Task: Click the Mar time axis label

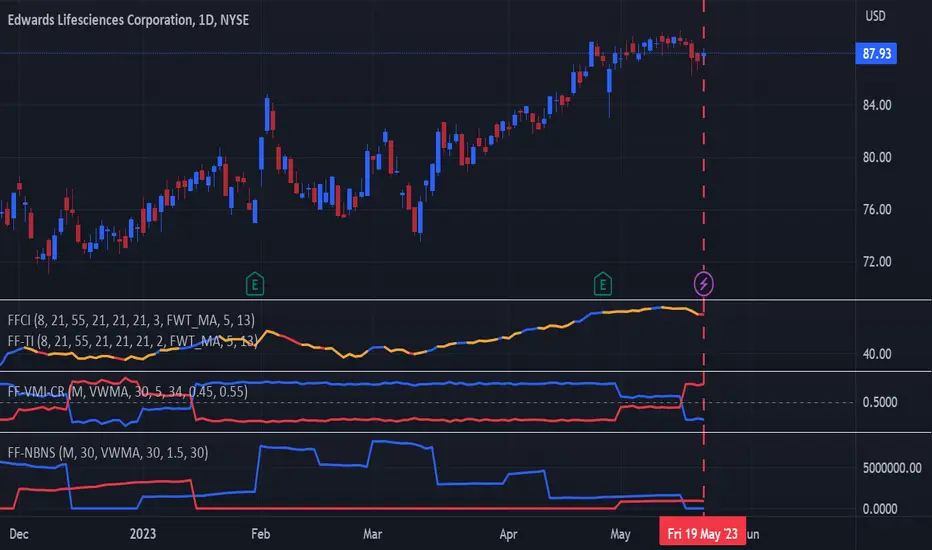Action: point(372,534)
